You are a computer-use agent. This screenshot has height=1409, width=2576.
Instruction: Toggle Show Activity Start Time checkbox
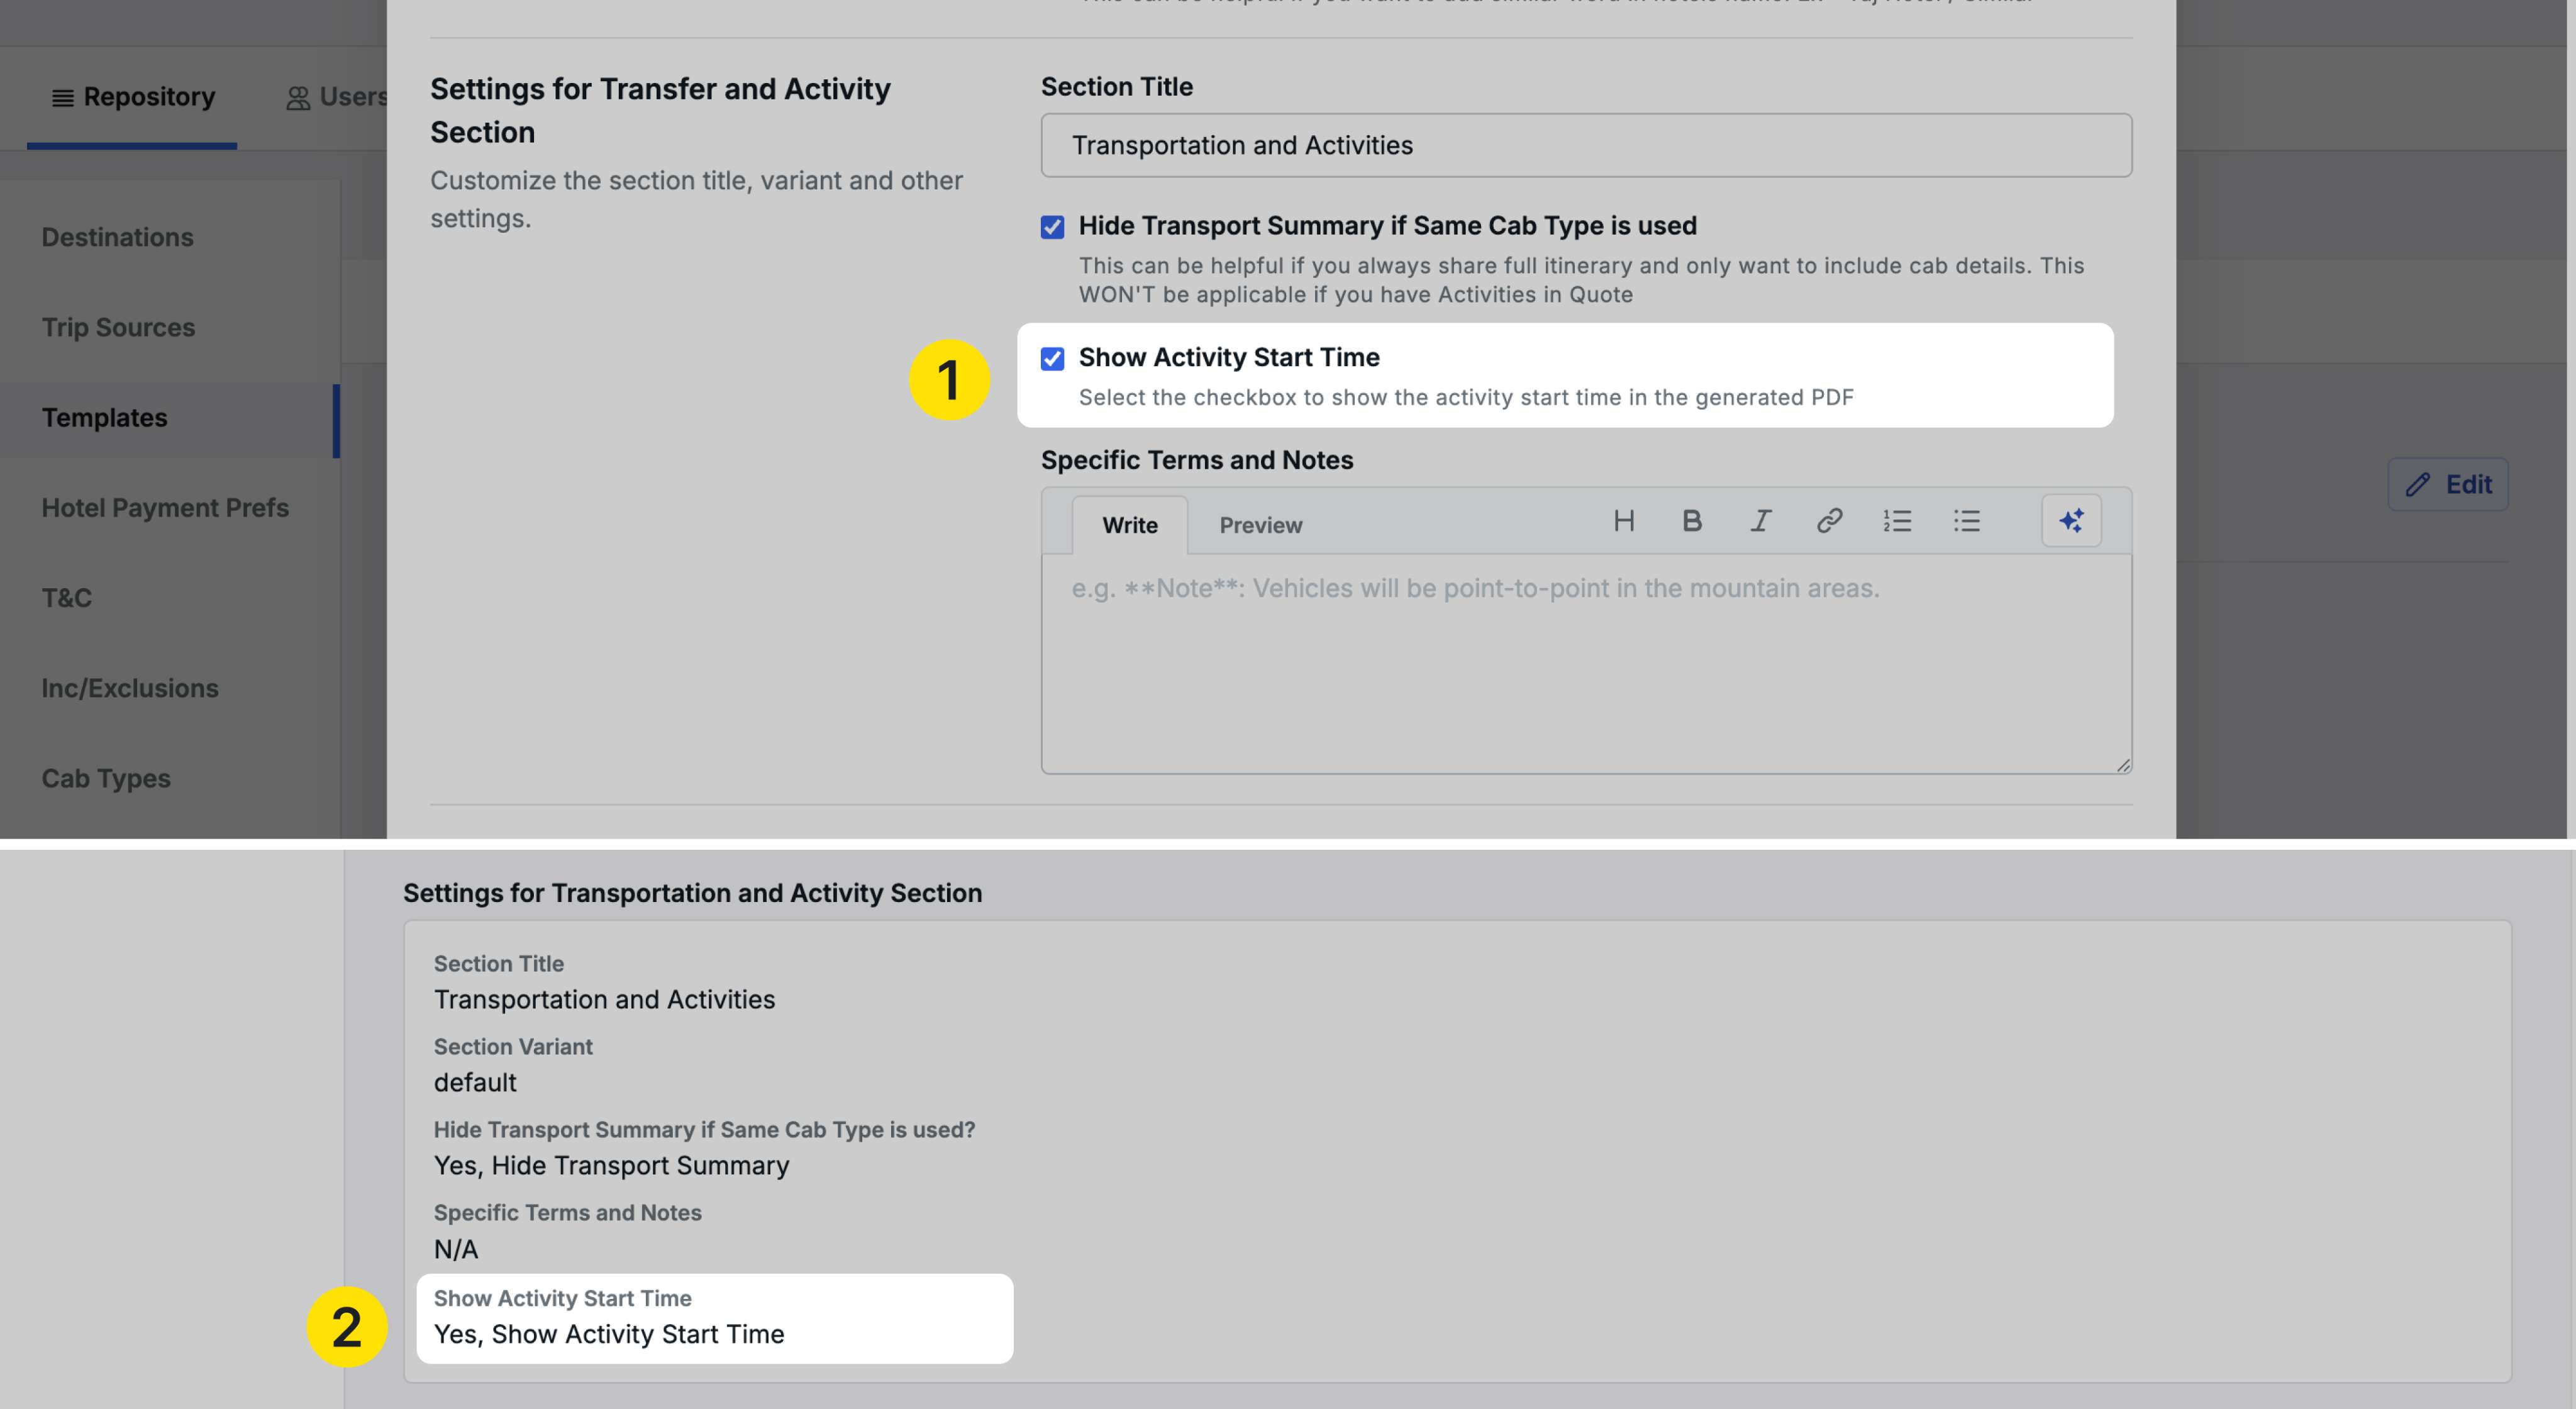point(1052,359)
